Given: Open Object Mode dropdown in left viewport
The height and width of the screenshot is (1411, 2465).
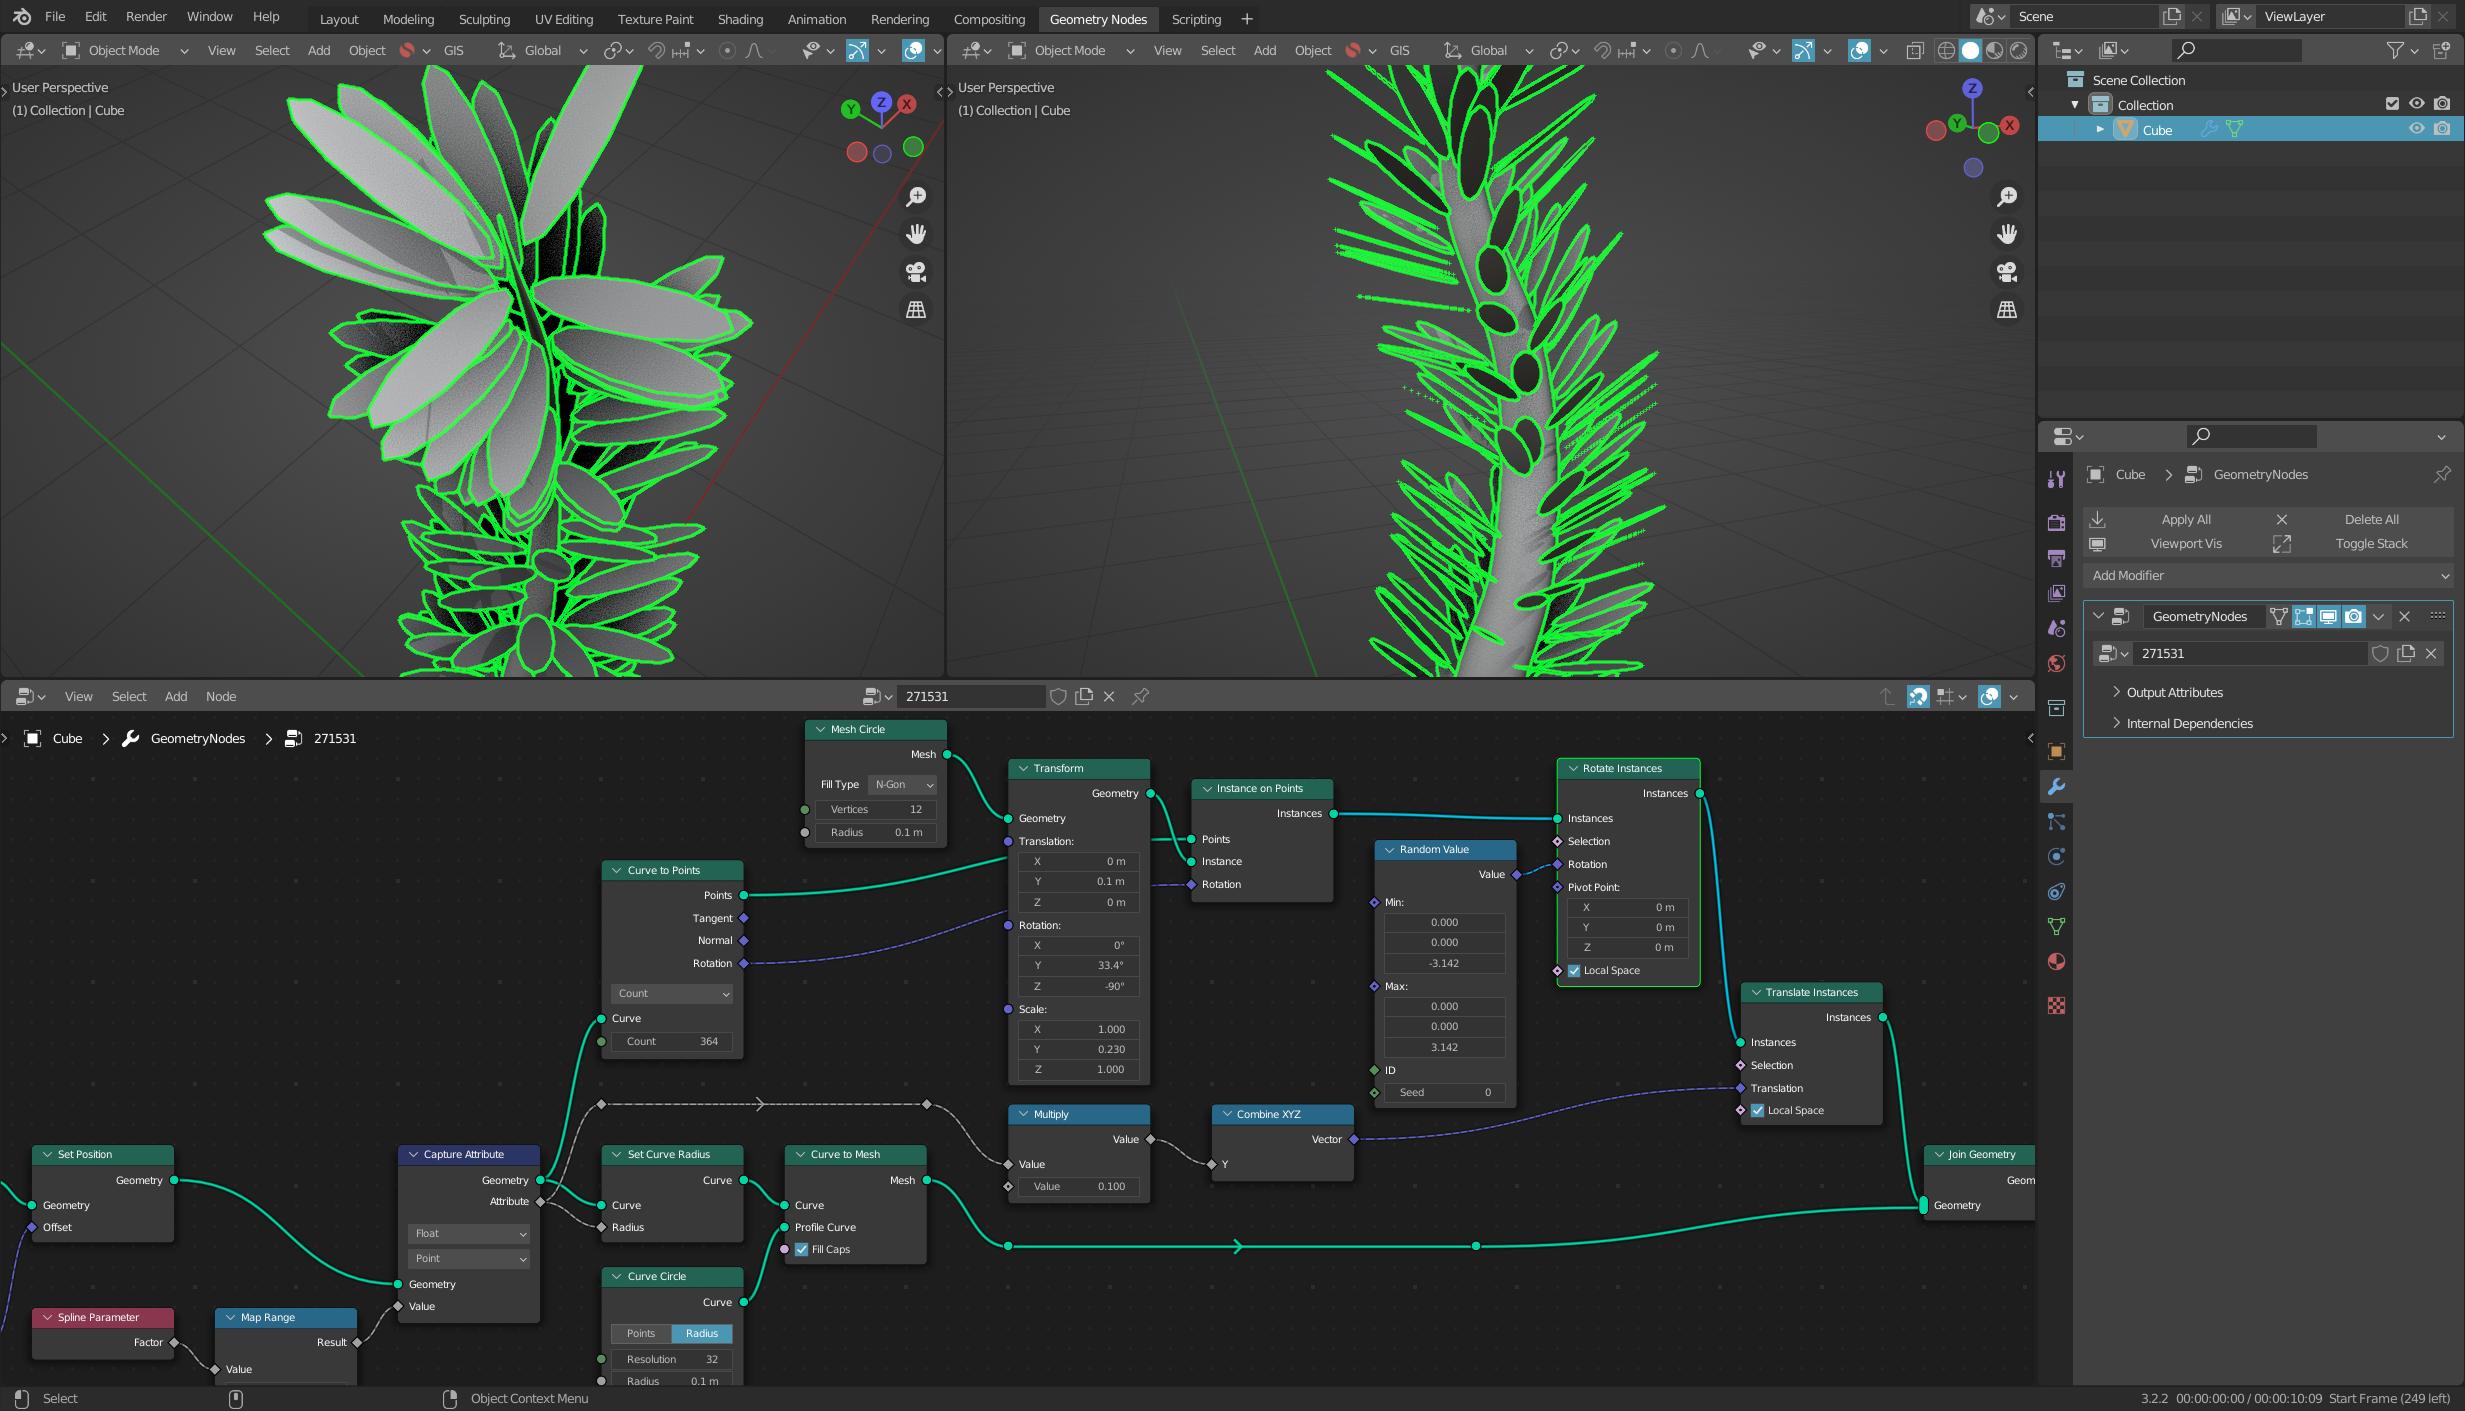Looking at the screenshot, I should [x=126, y=50].
